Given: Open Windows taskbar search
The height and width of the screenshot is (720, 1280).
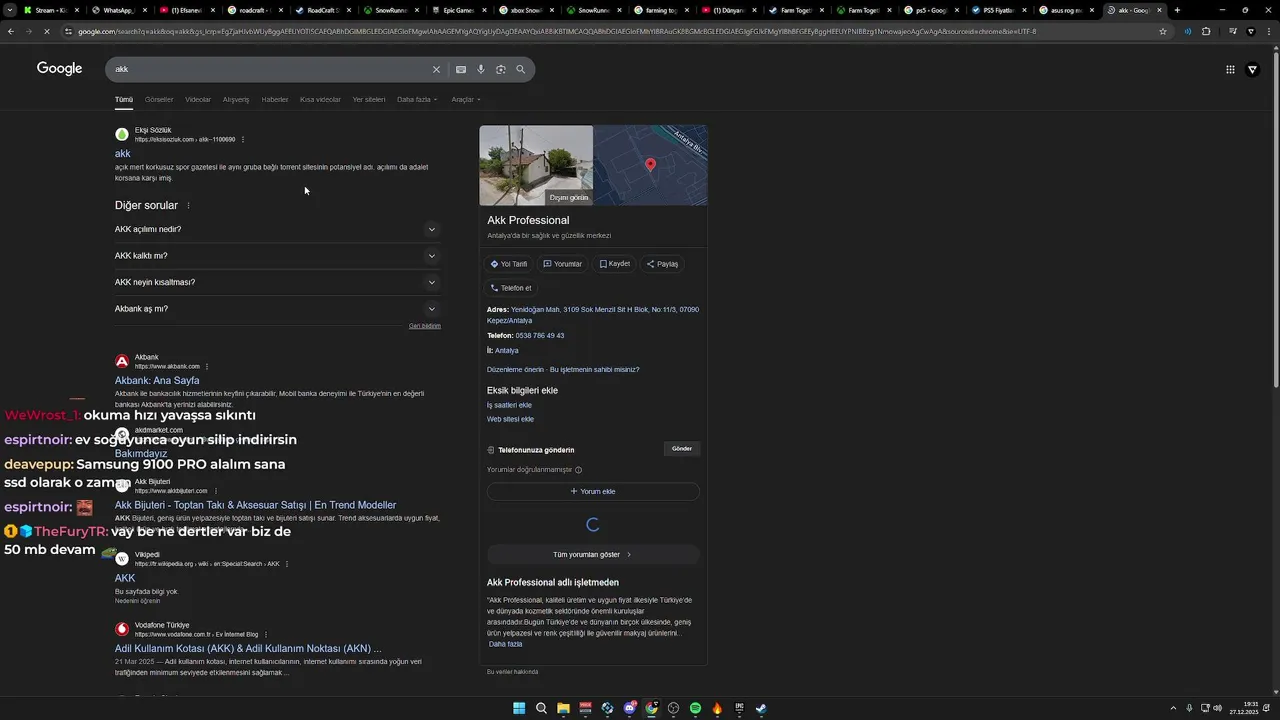Looking at the screenshot, I should tap(541, 708).
